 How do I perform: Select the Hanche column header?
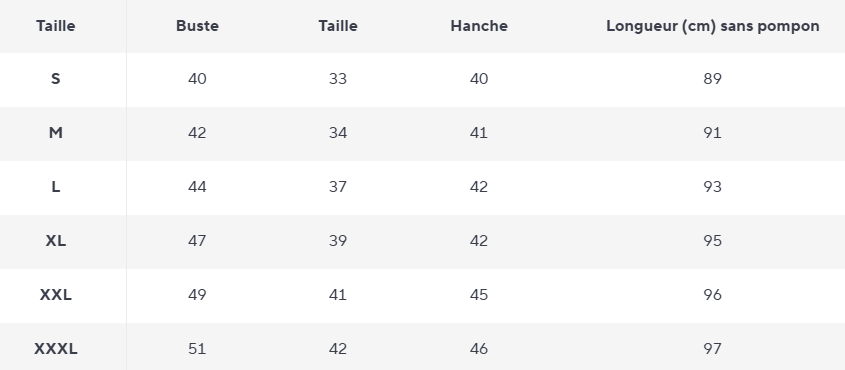pos(479,26)
